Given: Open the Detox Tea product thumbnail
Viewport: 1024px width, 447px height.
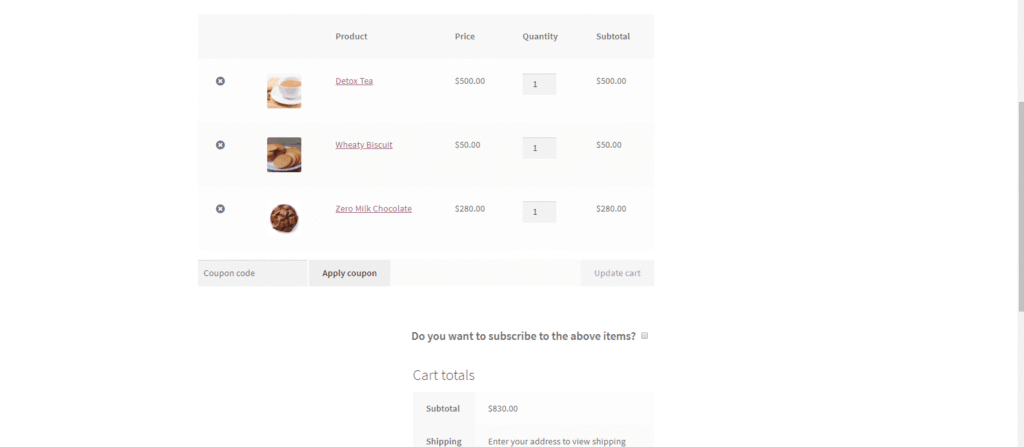Looking at the screenshot, I should pos(284,91).
